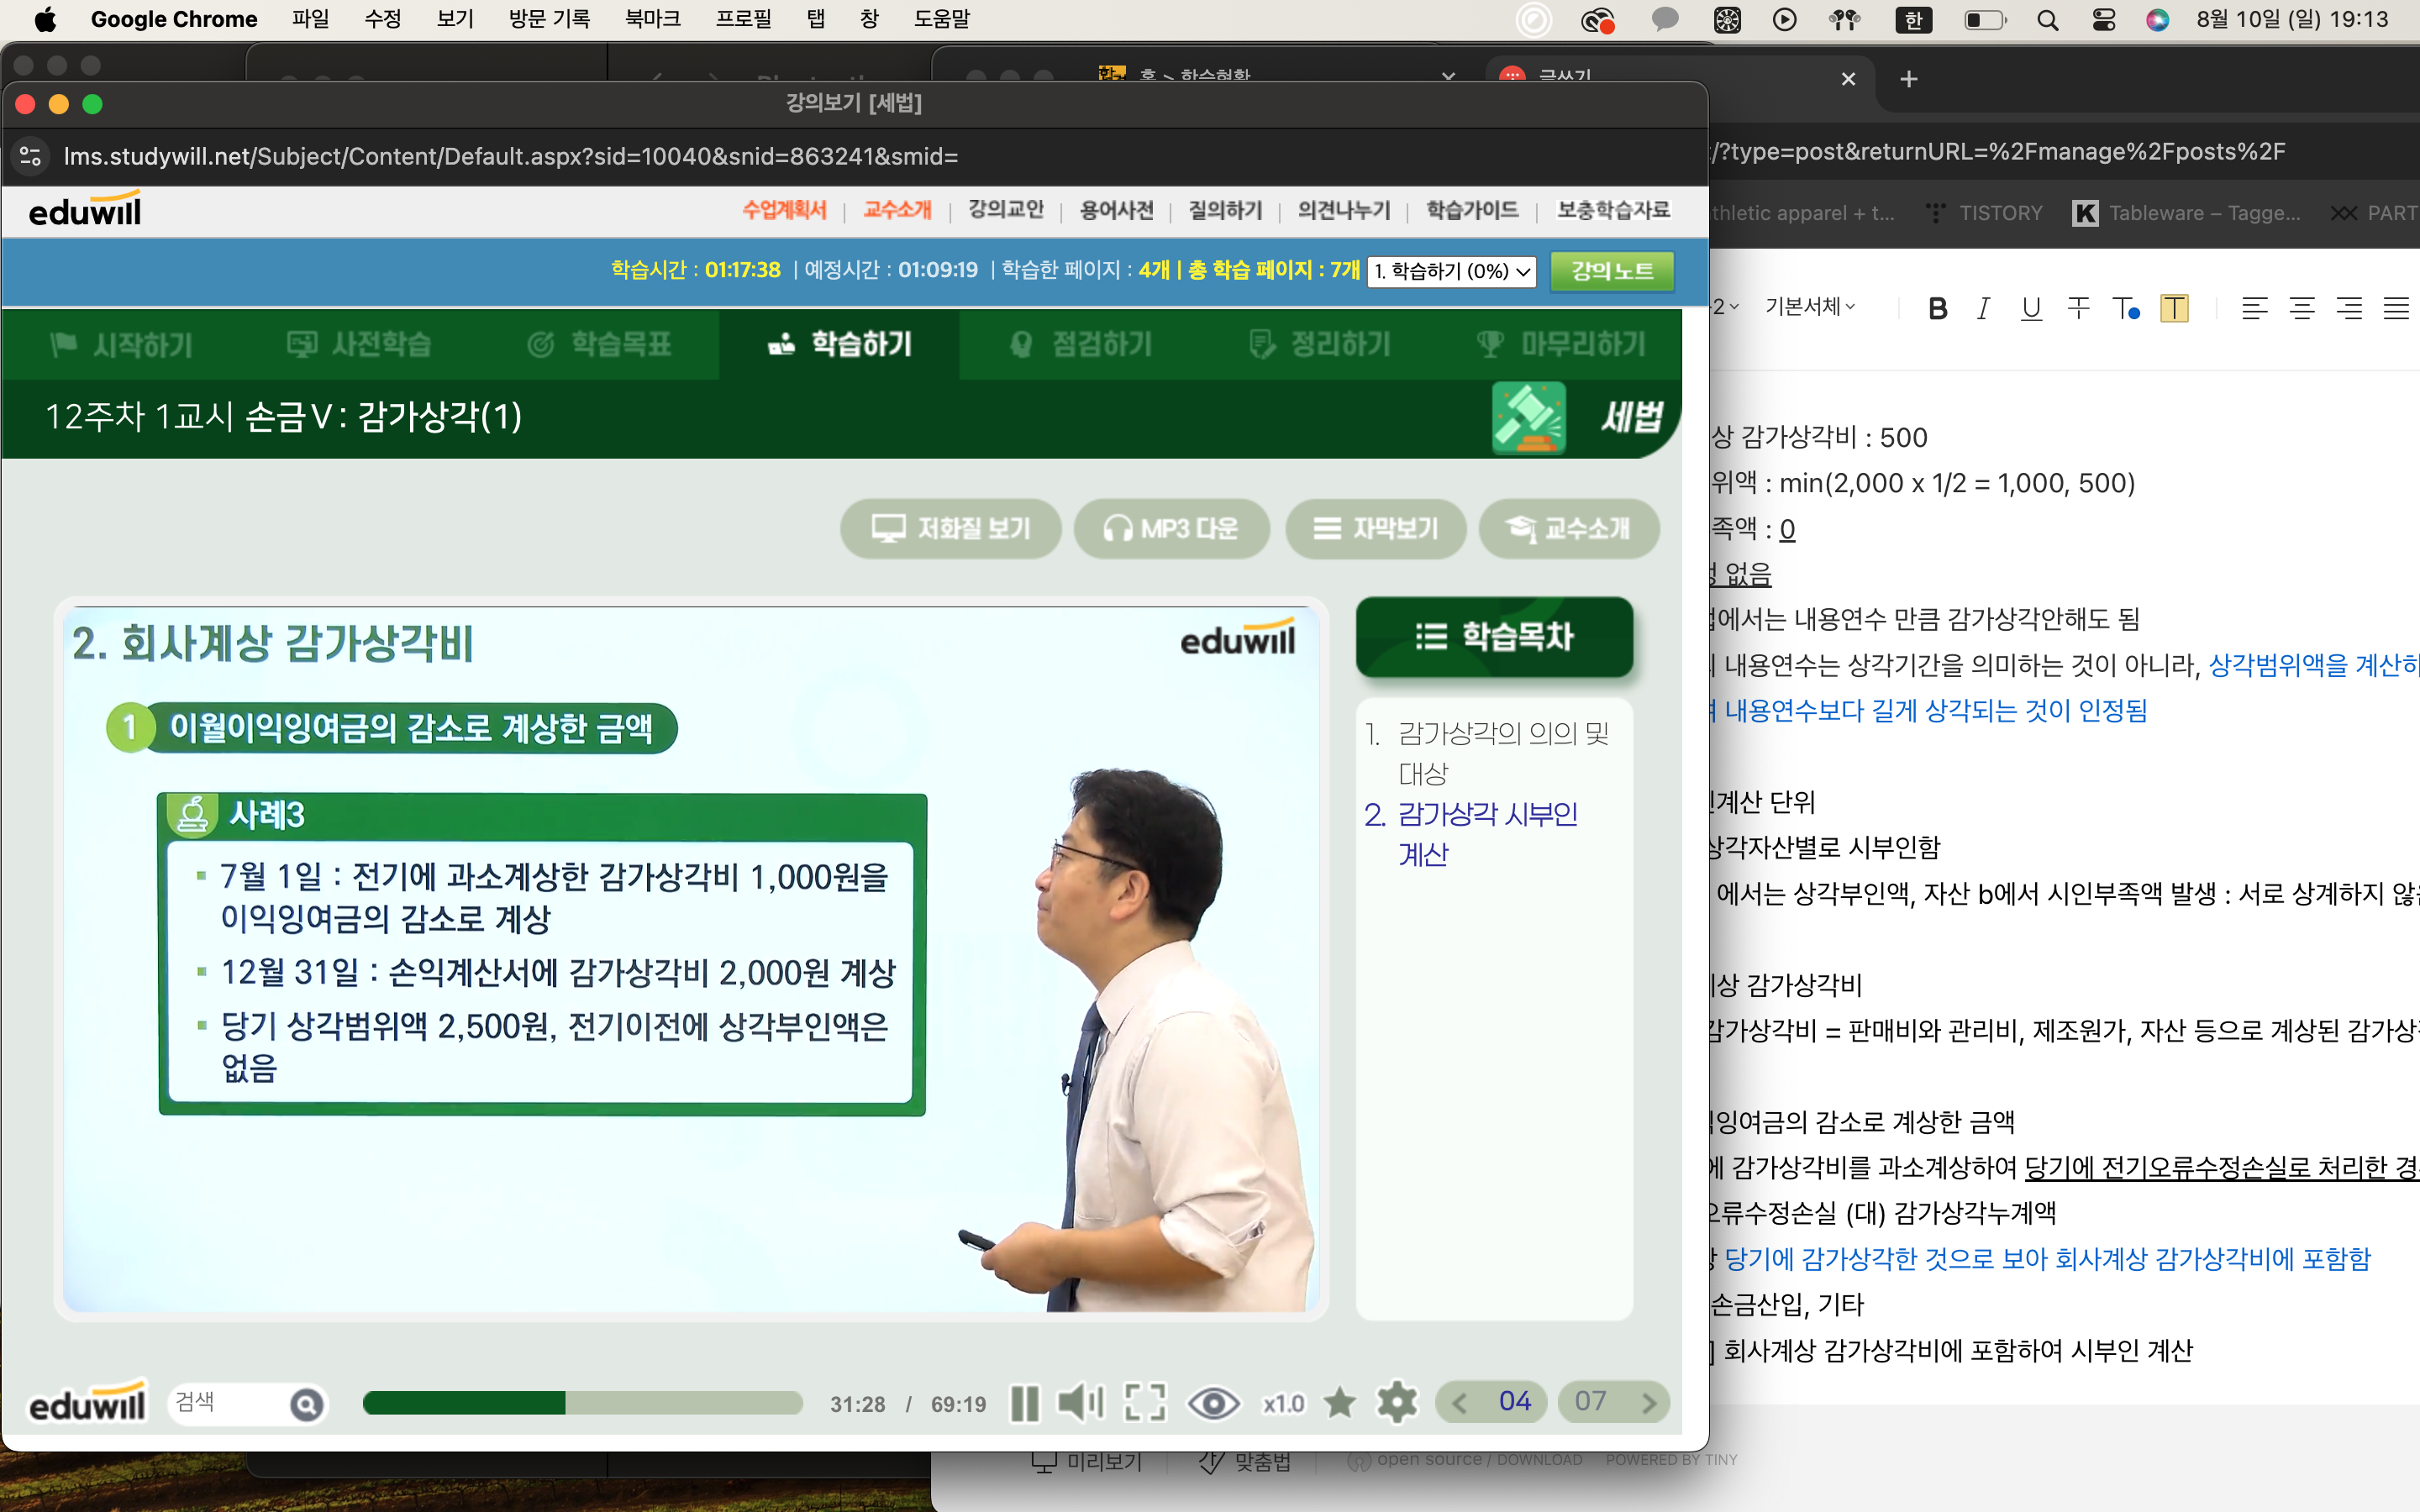Close the 글쓰기 browser tab
The width and height of the screenshot is (2420, 1512).
[x=1848, y=79]
